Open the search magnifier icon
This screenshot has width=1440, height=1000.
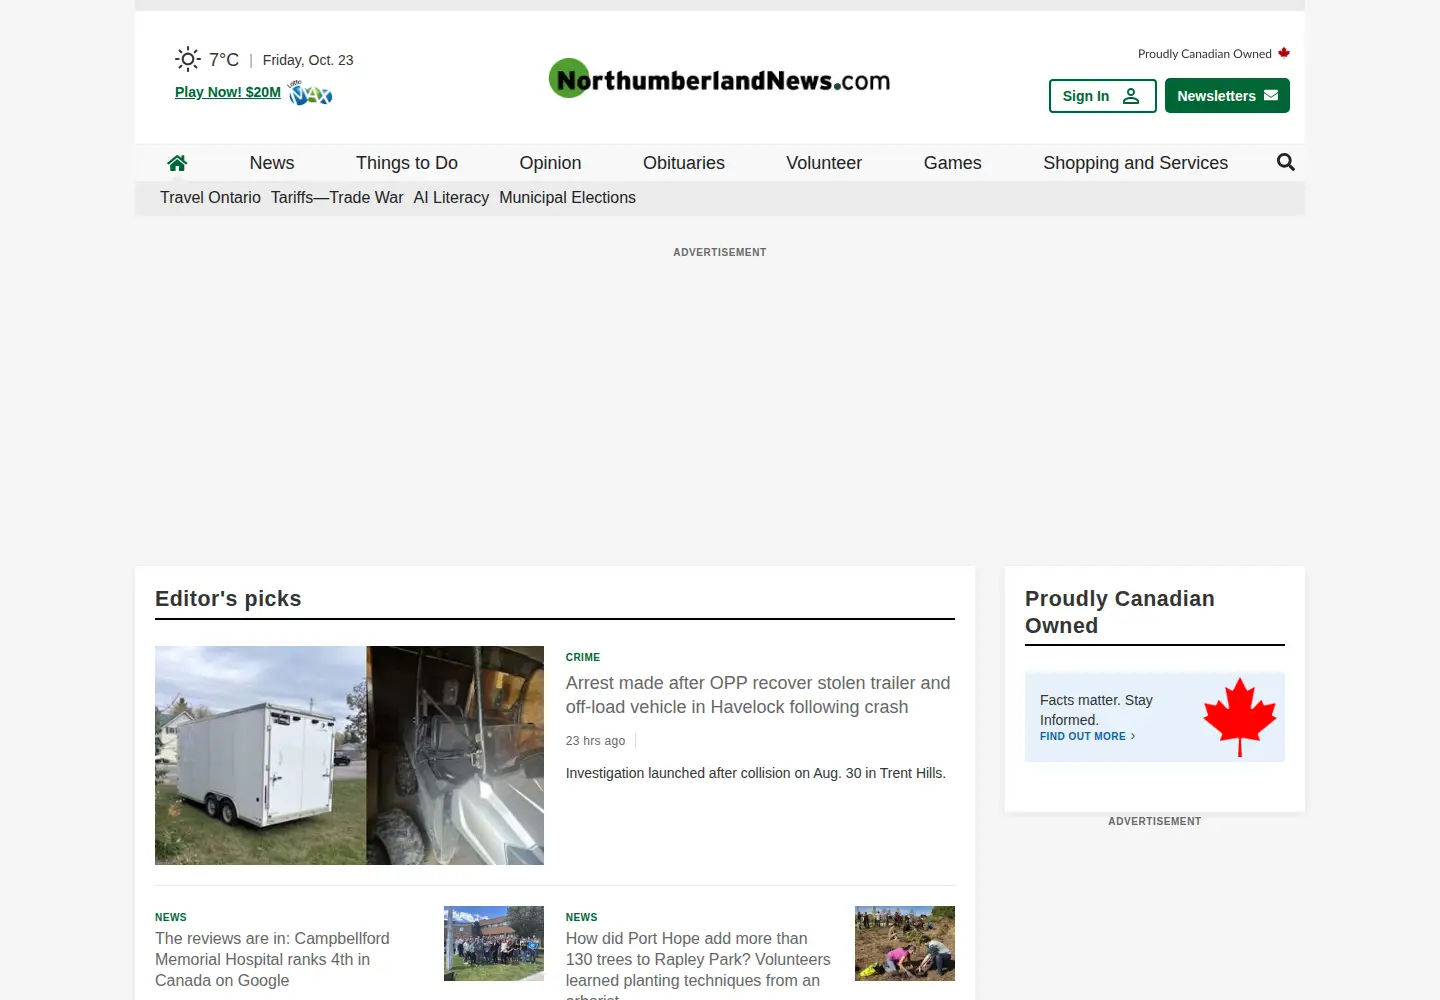(1286, 162)
